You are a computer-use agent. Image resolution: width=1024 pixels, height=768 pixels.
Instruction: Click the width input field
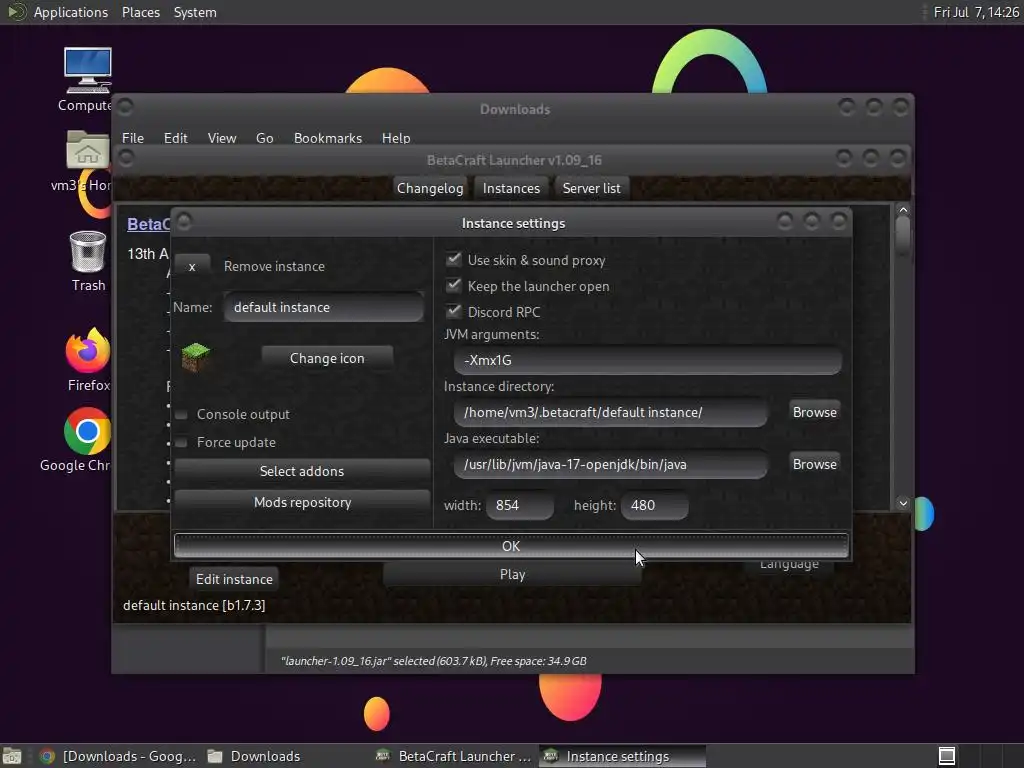click(x=520, y=505)
